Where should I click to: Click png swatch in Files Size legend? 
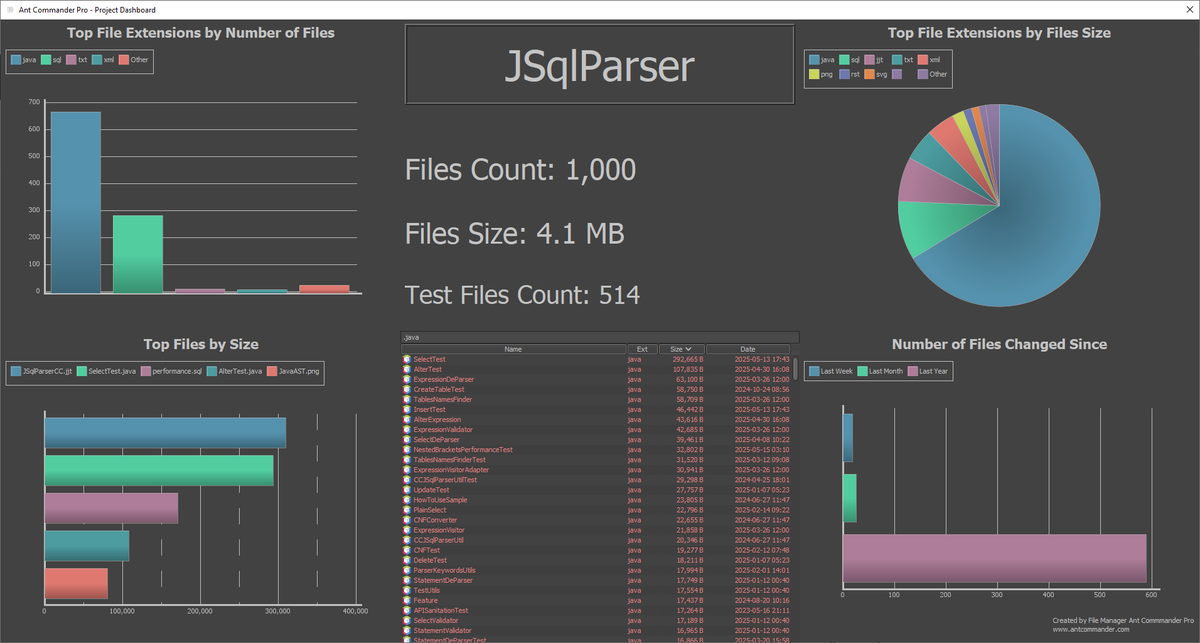pos(815,74)
